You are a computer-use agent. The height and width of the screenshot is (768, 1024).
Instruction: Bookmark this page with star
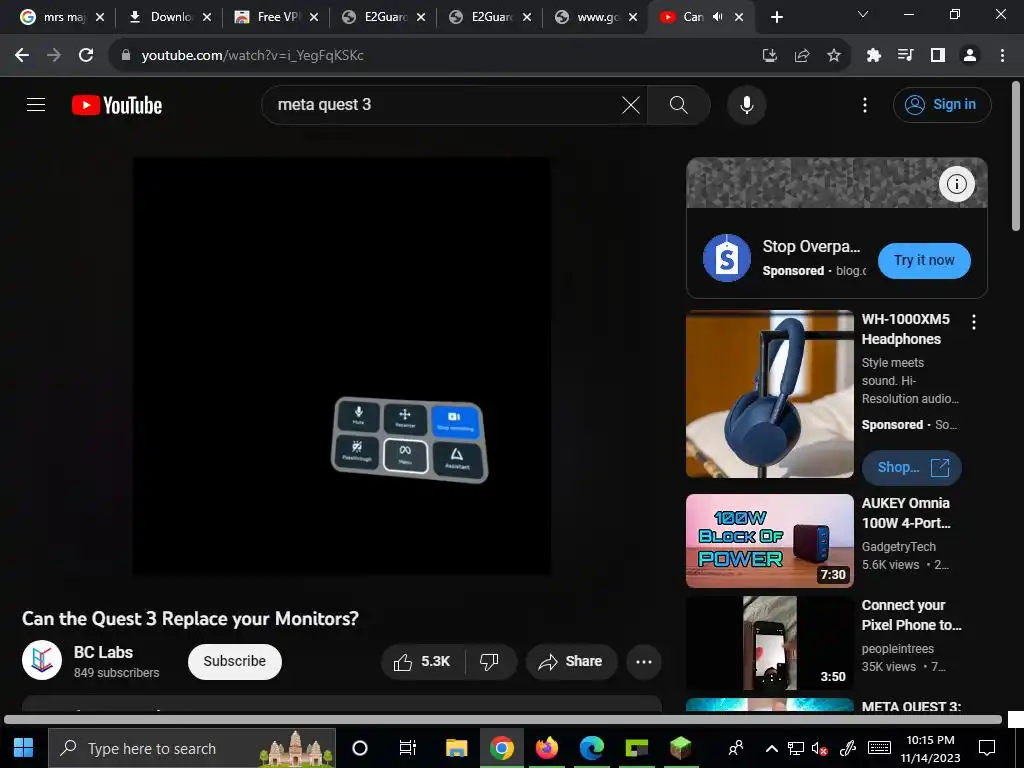coord(833,56)
